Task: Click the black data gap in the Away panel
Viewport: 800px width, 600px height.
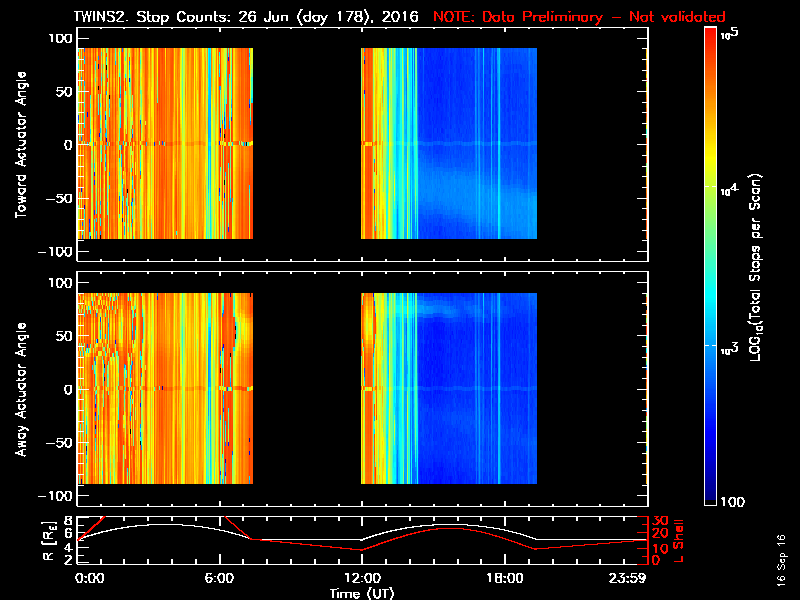Action: pos(306,389)
